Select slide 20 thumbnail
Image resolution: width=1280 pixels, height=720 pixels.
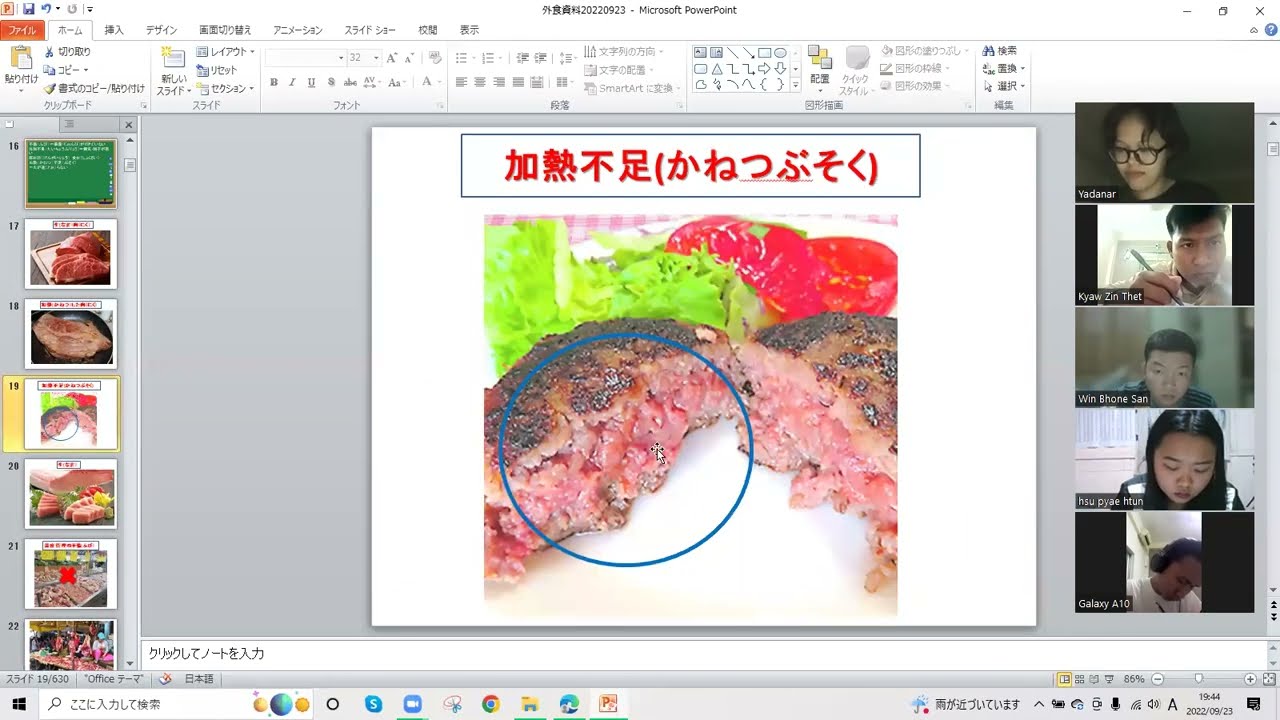tap(70, 494)
